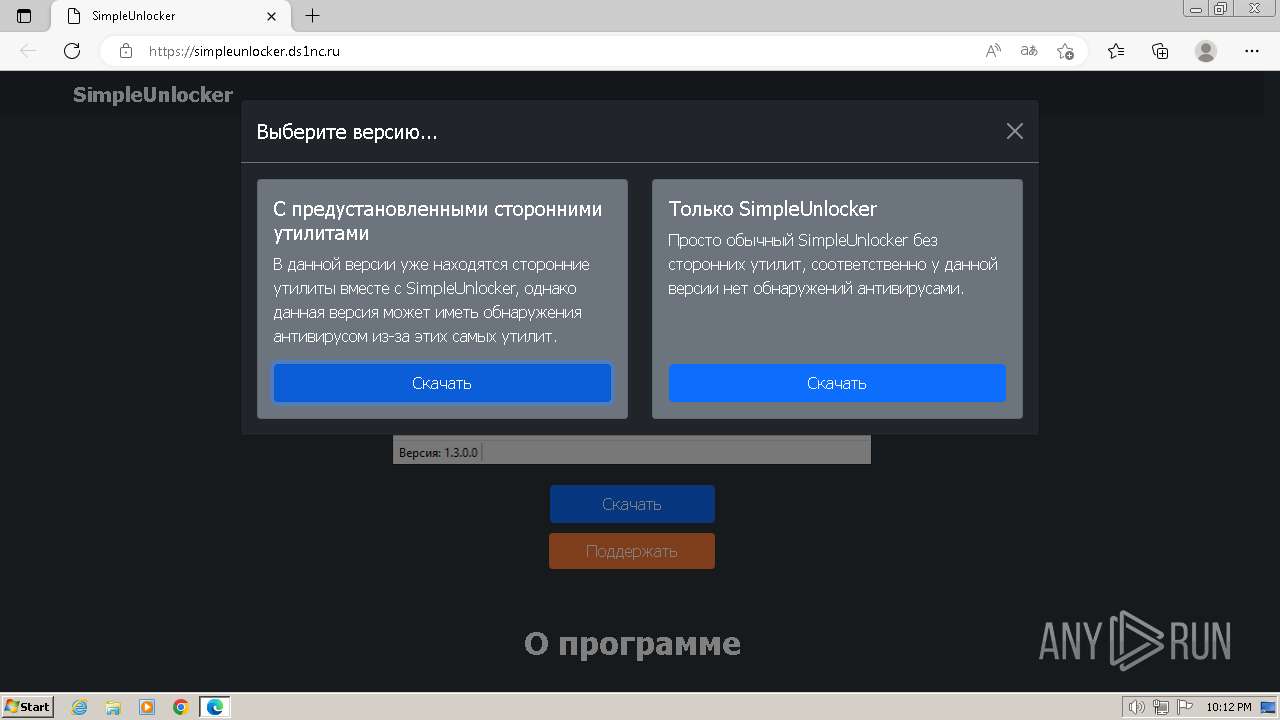
Task: Click the network tray icon
Action: pos(1160,707)
